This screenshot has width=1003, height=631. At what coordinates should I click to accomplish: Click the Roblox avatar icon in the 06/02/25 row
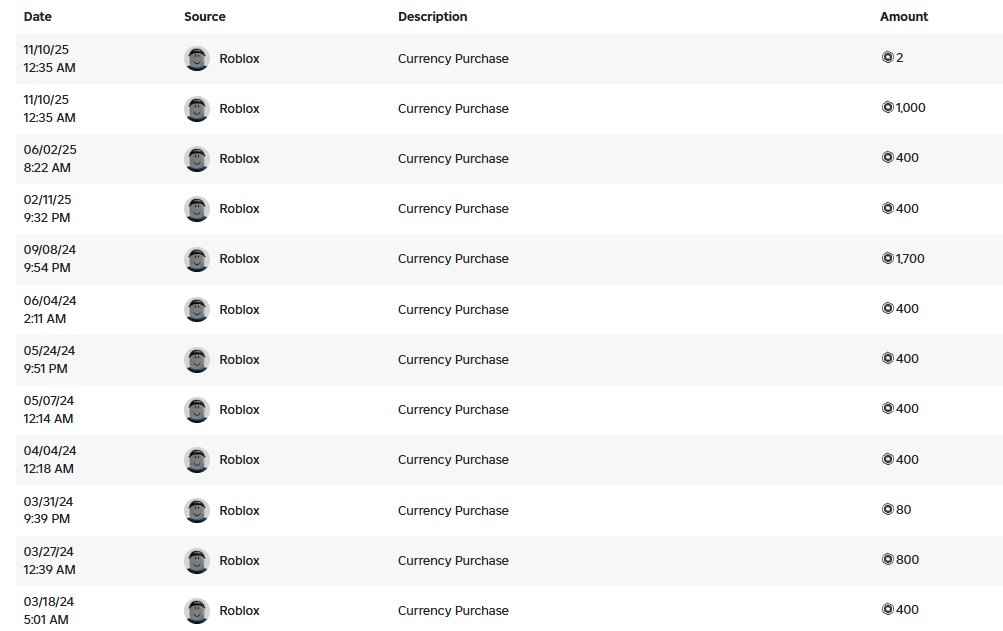(197, 159)
